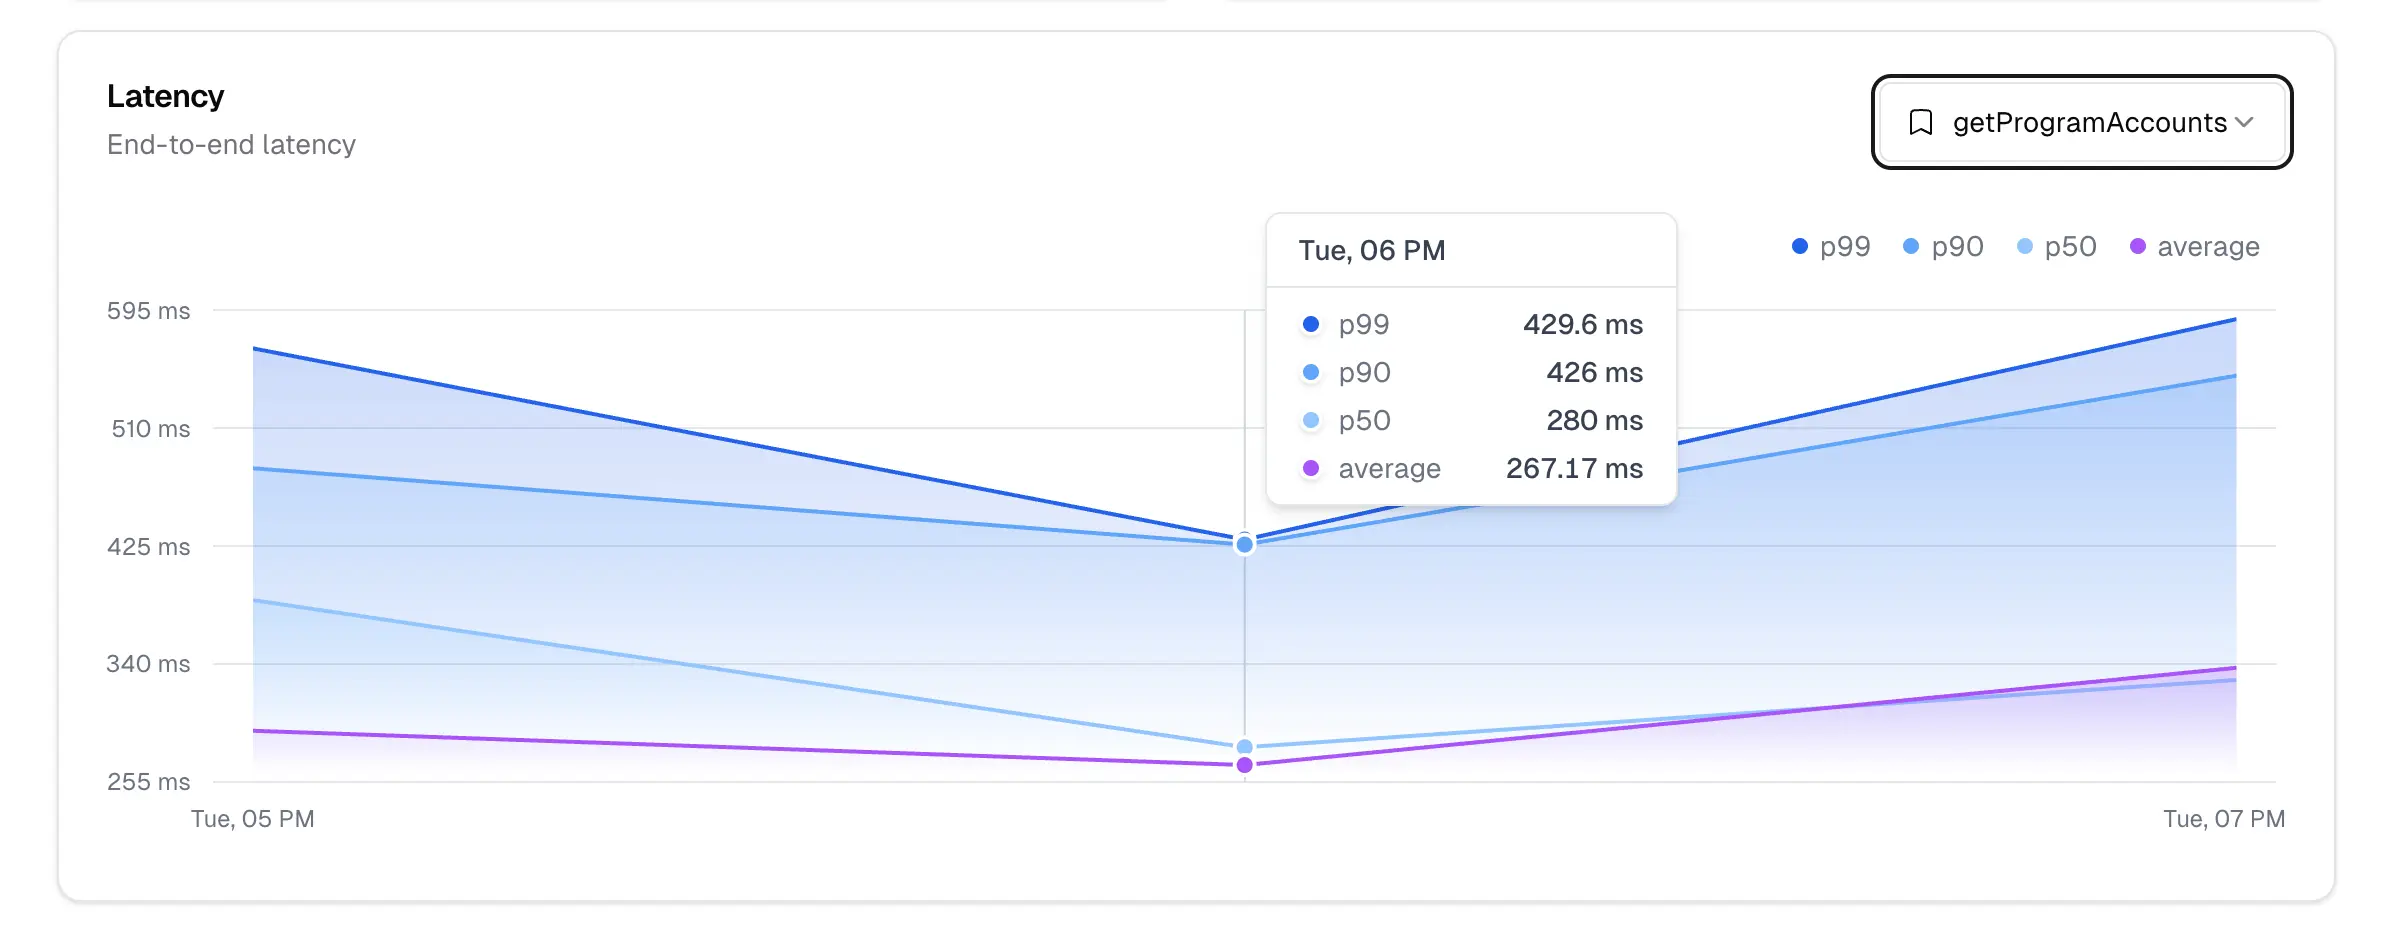2392x928 pixels.
Task: Click the p90 dot in the tooltip
Action: click(1310, 372)
